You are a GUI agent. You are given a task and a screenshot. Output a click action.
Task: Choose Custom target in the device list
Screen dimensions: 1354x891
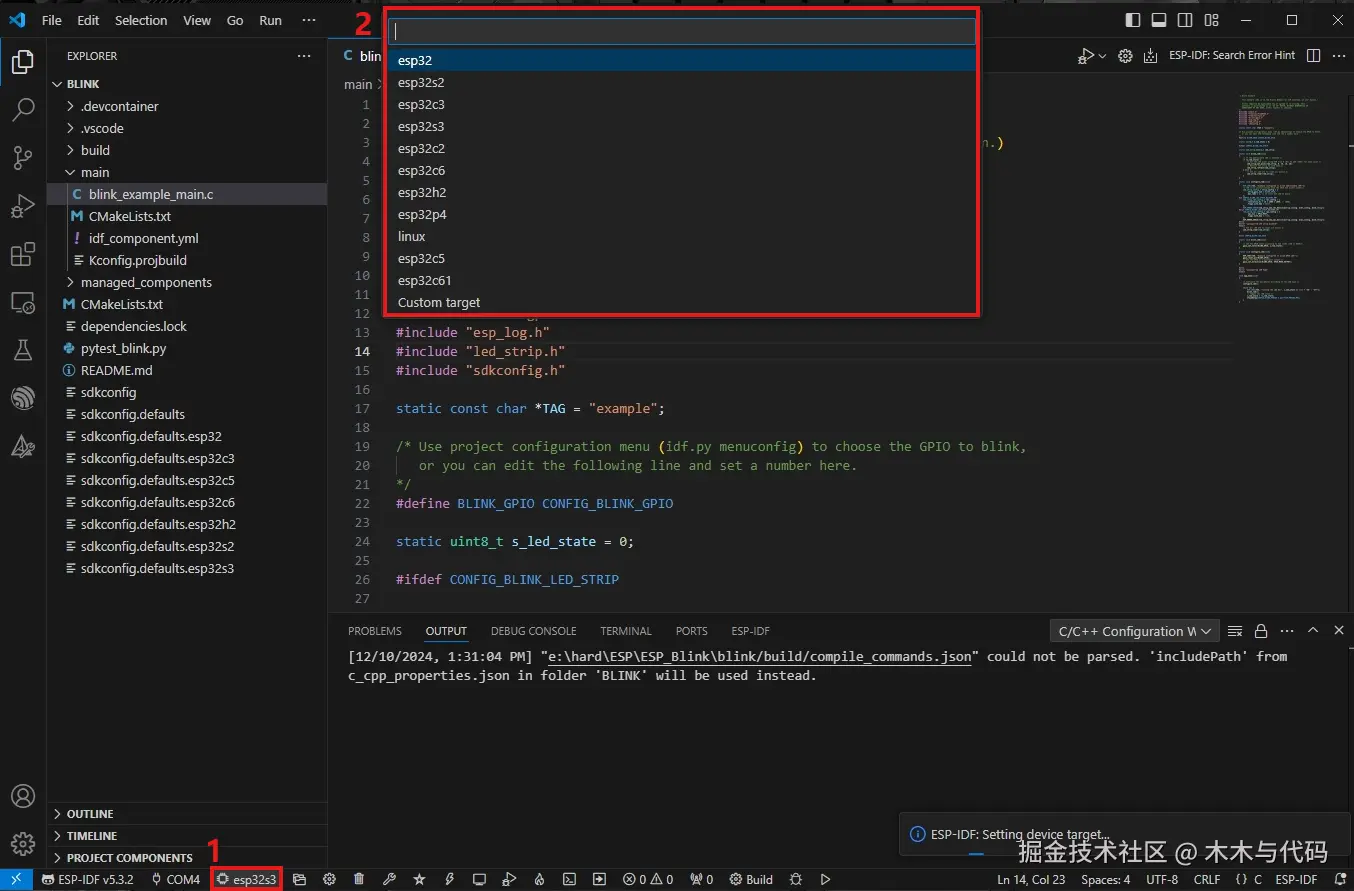pyautogui.click(x=439, y=302)
